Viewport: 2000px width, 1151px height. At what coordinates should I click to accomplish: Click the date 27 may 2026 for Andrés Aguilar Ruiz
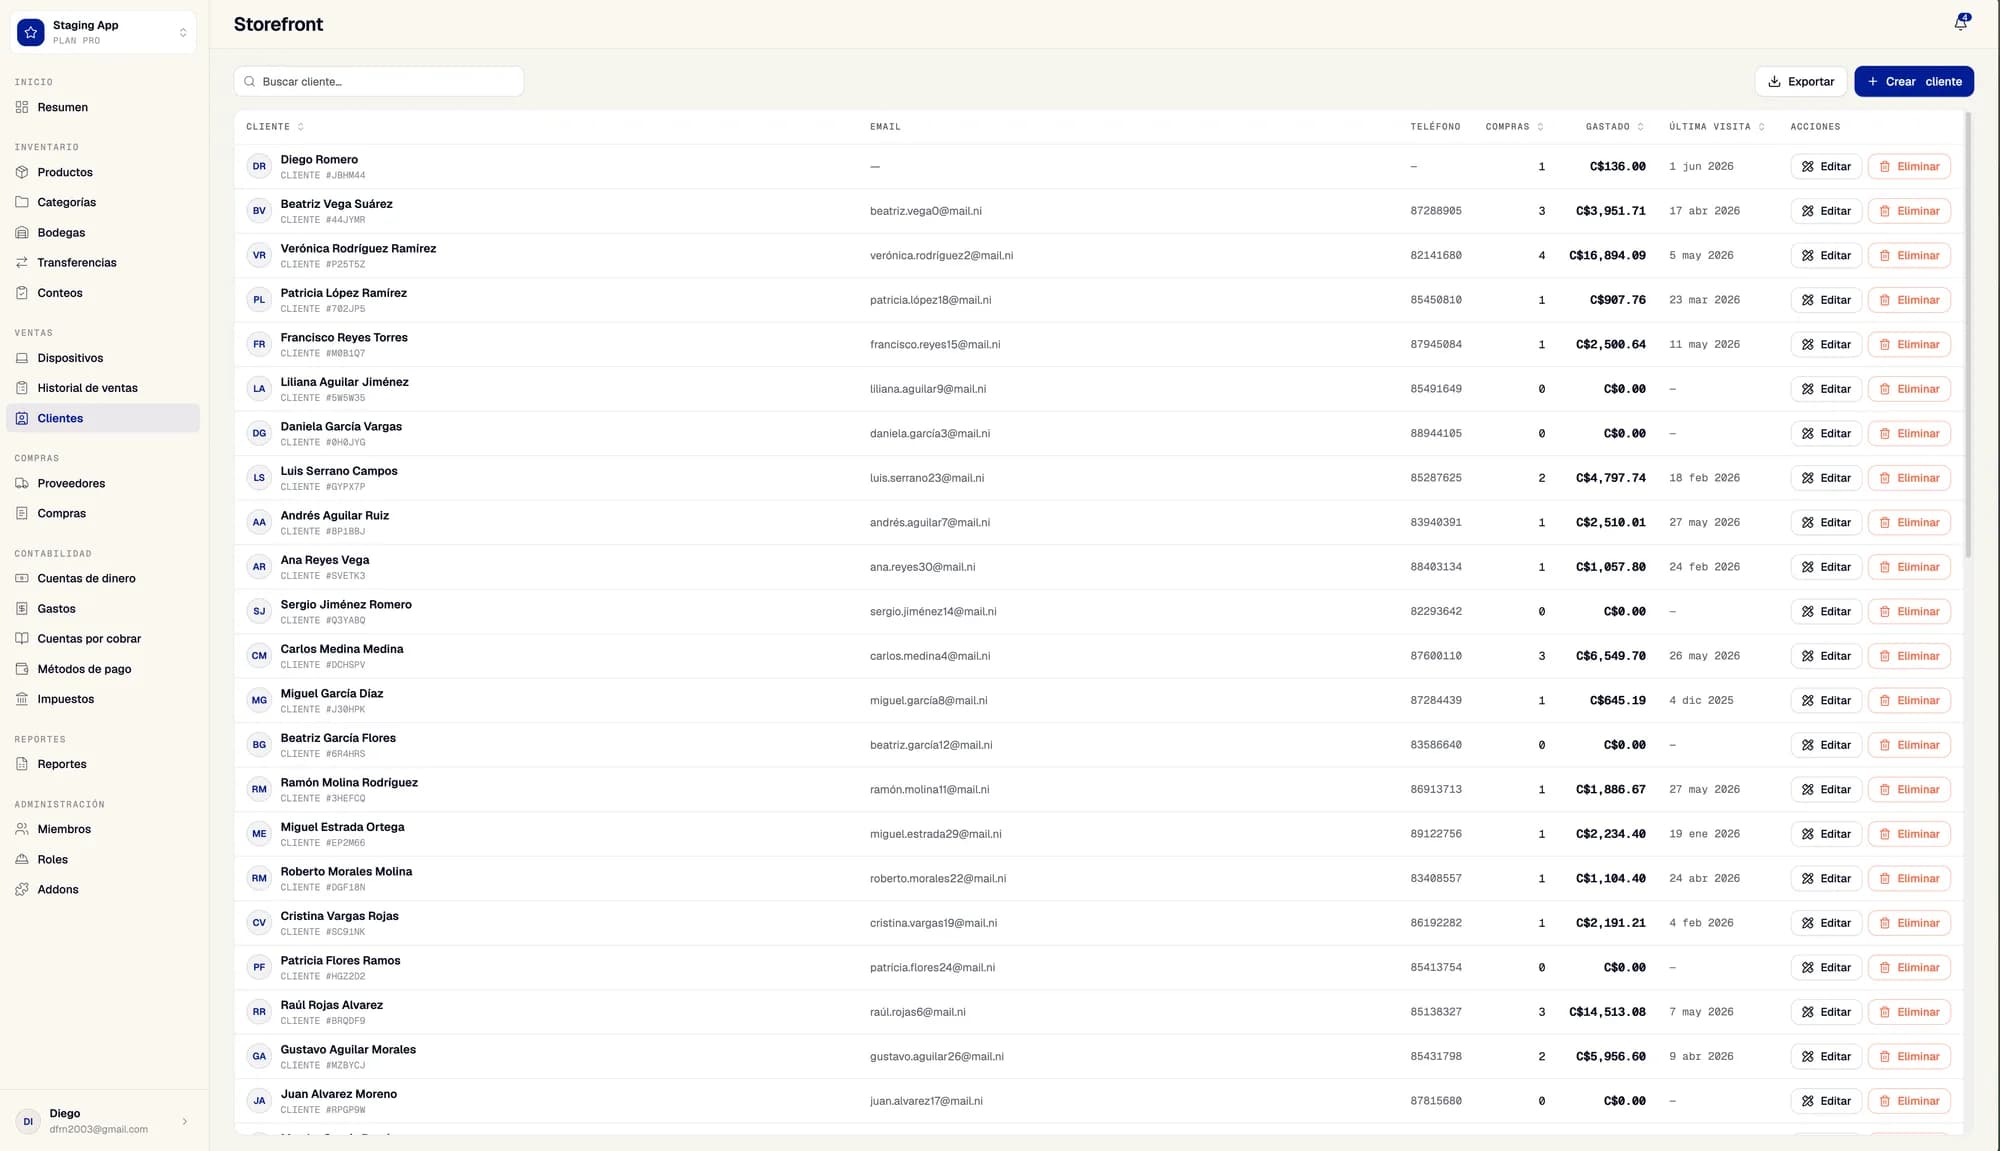pos(1704,522)
